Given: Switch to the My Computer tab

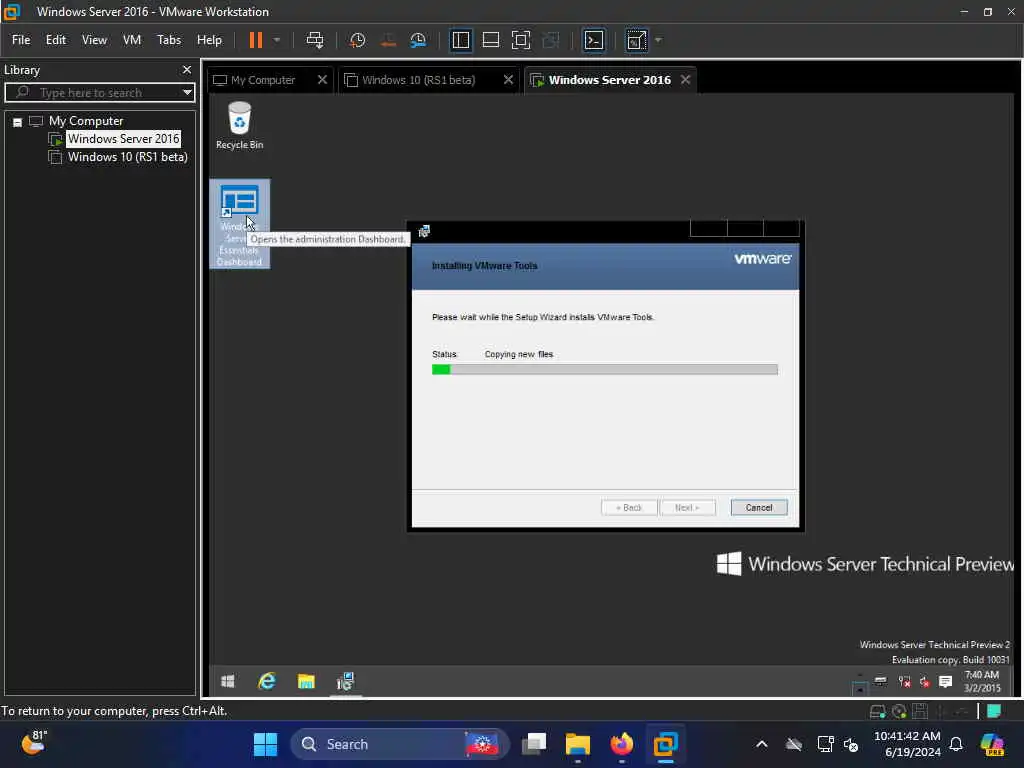Looking at the screenshot, I should pos(263,80).
